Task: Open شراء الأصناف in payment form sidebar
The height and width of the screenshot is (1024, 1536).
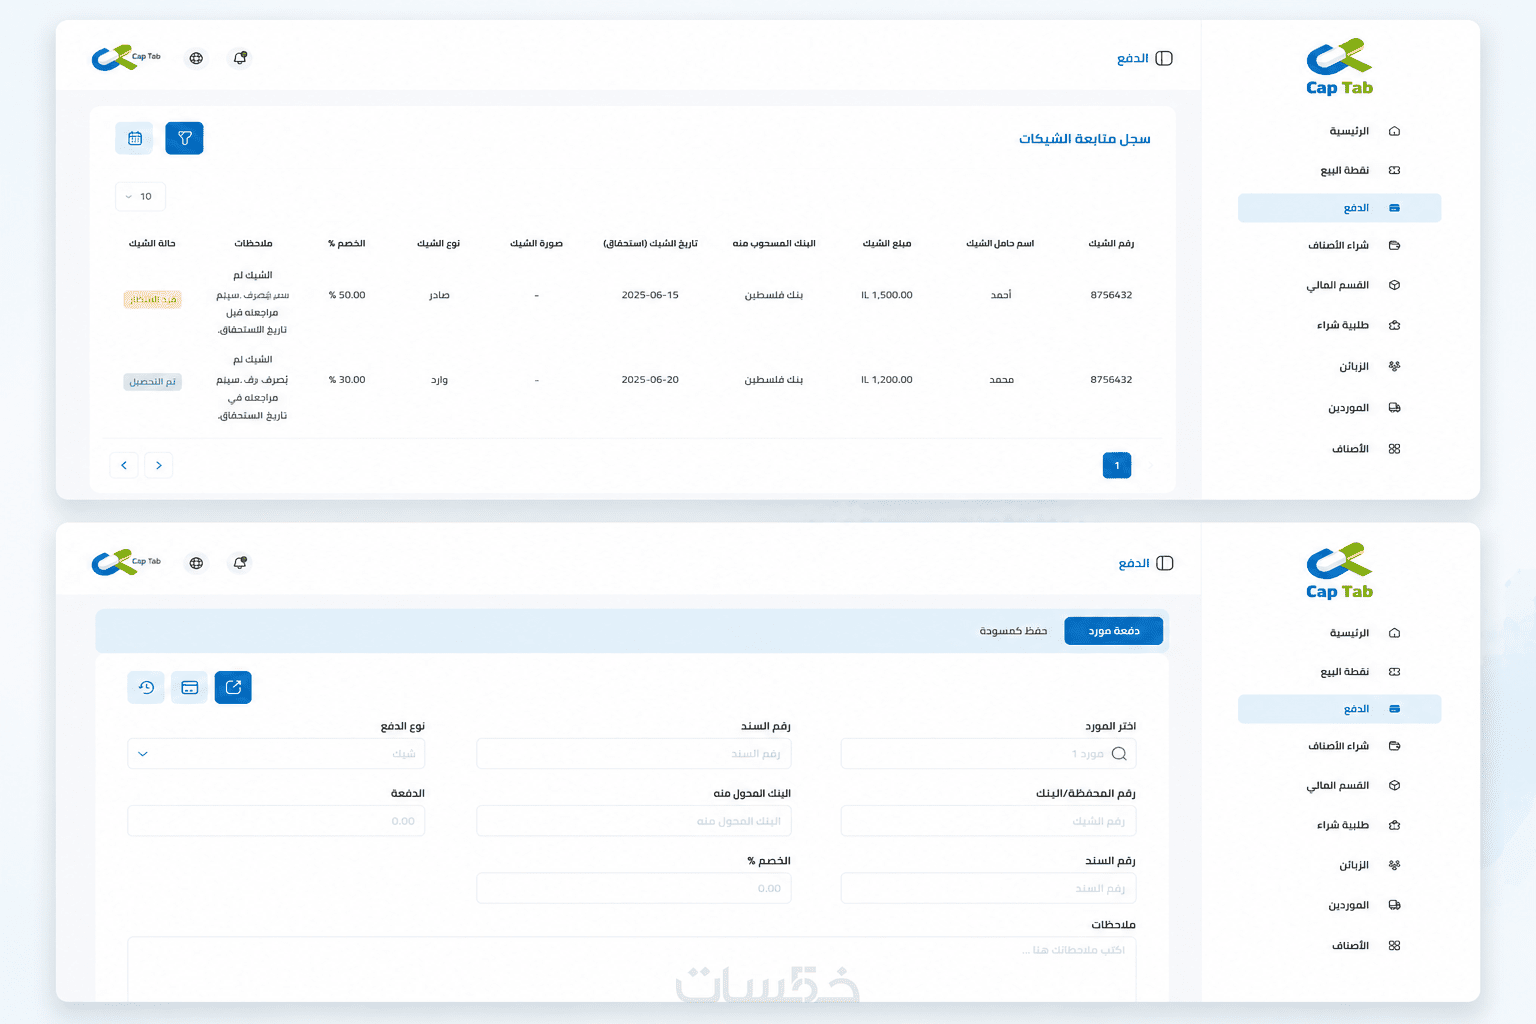Action: [x=1338, y=746]
